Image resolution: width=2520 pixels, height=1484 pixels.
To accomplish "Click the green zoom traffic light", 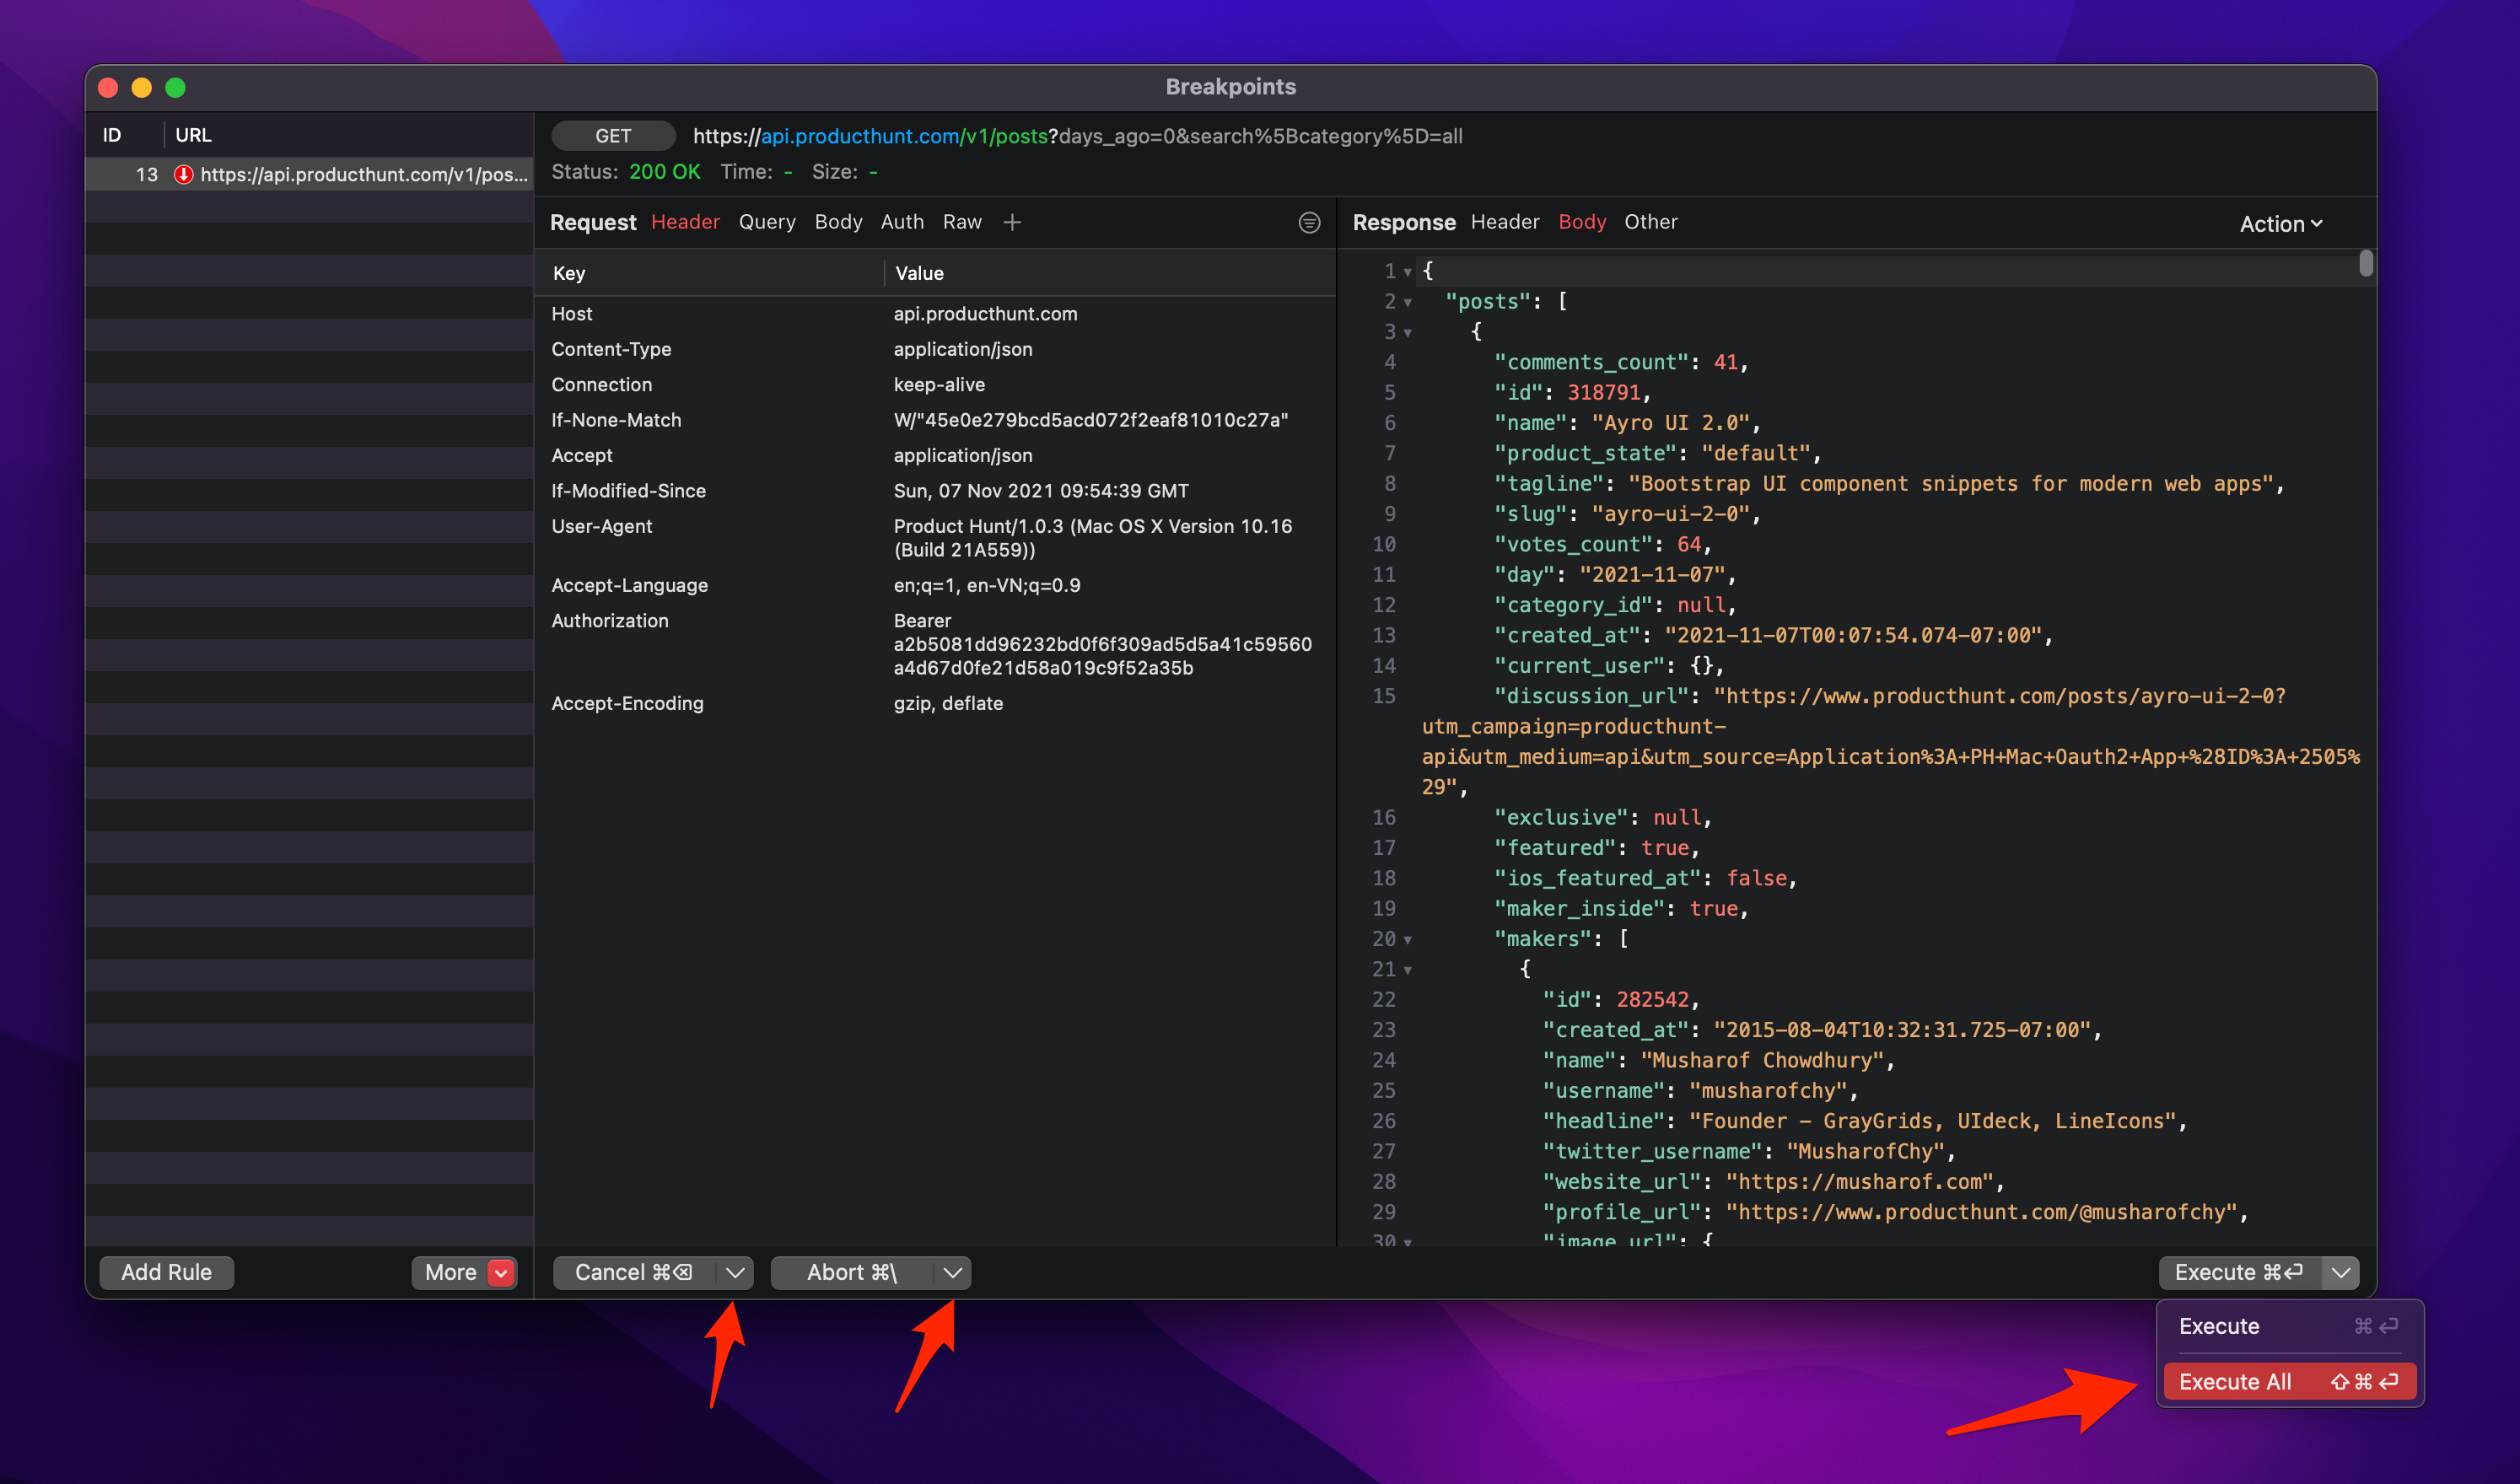I will coord(175,88).
